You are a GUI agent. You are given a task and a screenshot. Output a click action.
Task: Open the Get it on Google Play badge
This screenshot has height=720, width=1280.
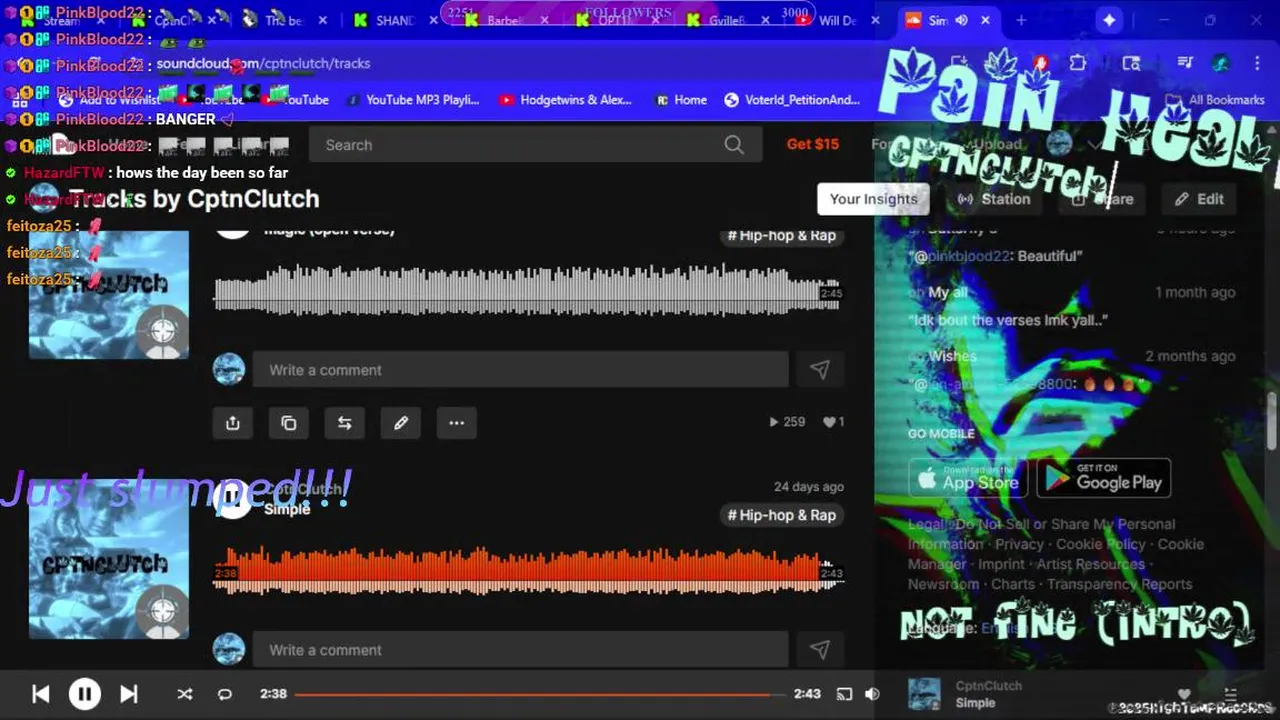1104,479
